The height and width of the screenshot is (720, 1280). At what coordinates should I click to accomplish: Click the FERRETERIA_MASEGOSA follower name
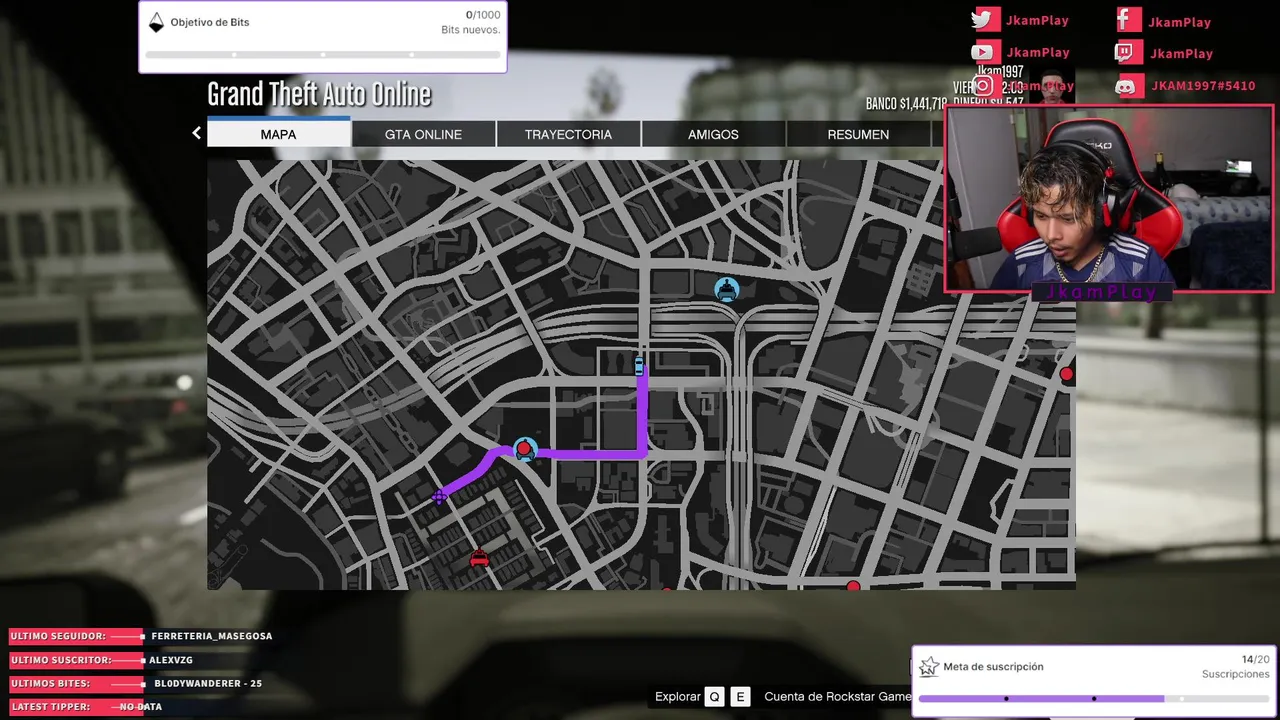[x=211, y=636]
